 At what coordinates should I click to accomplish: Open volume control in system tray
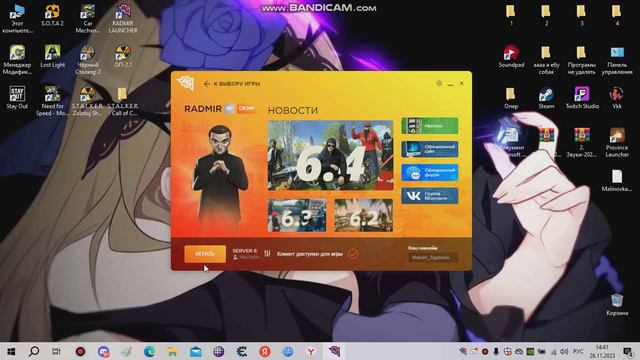[564, 351]
